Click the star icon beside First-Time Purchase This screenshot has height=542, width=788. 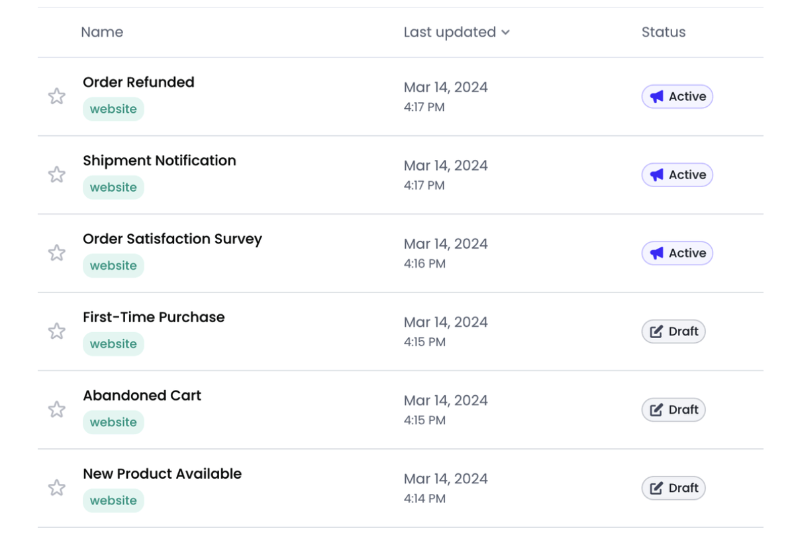57,331
